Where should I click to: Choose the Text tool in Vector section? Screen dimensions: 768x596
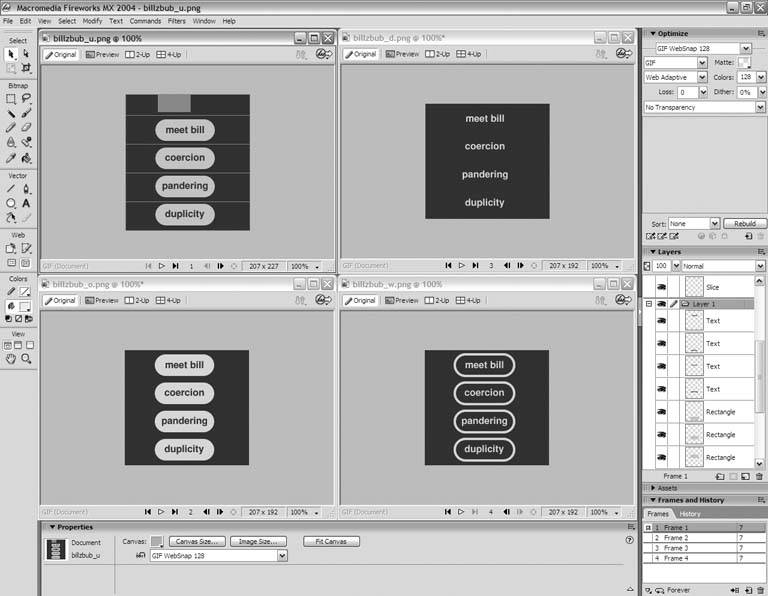pos(26,203)
